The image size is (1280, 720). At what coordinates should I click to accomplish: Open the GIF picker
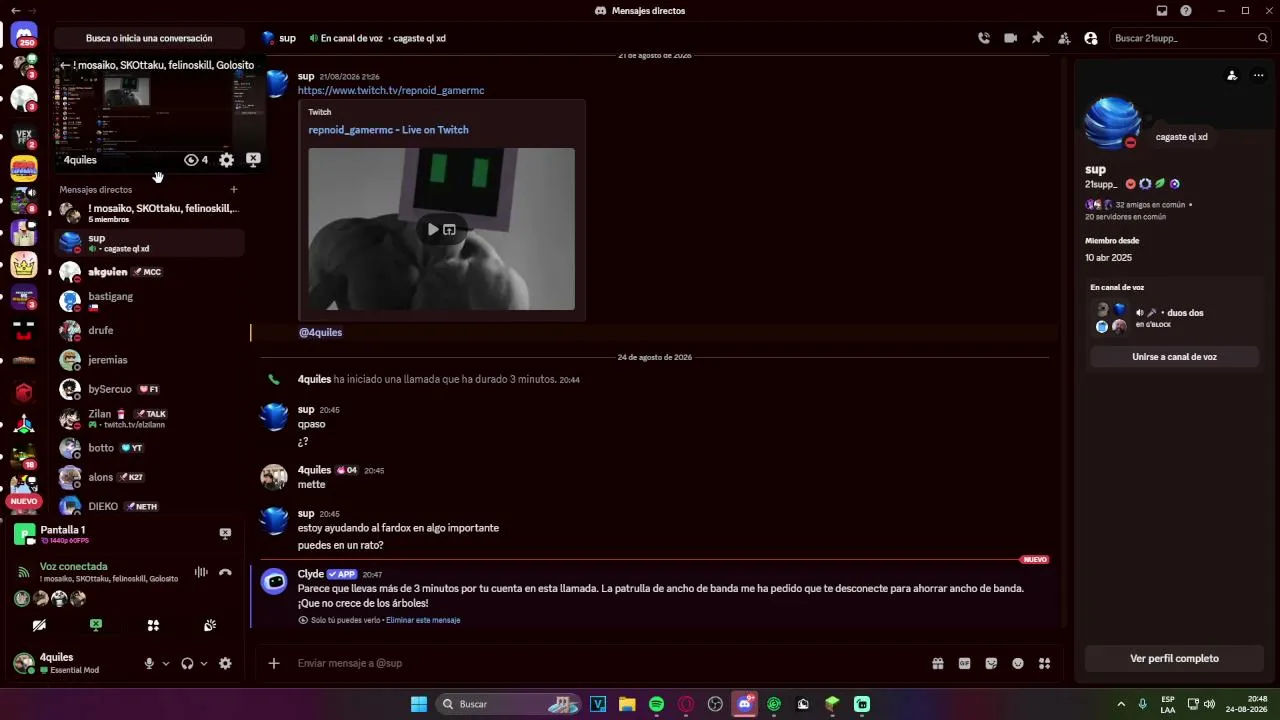[965, 663]
